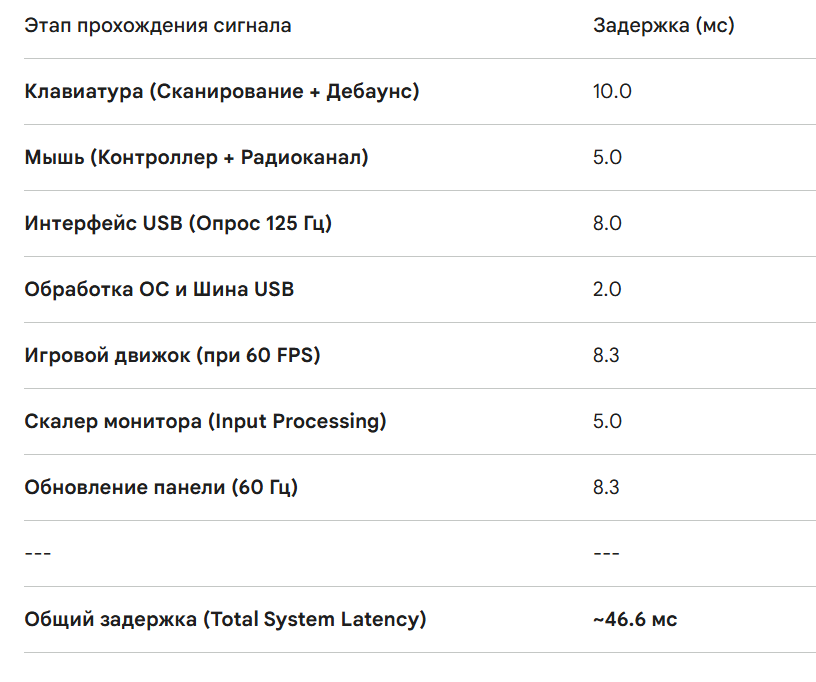
Task: Click the monitor scaler 5.0 delay value
Action: coord(607,421)
